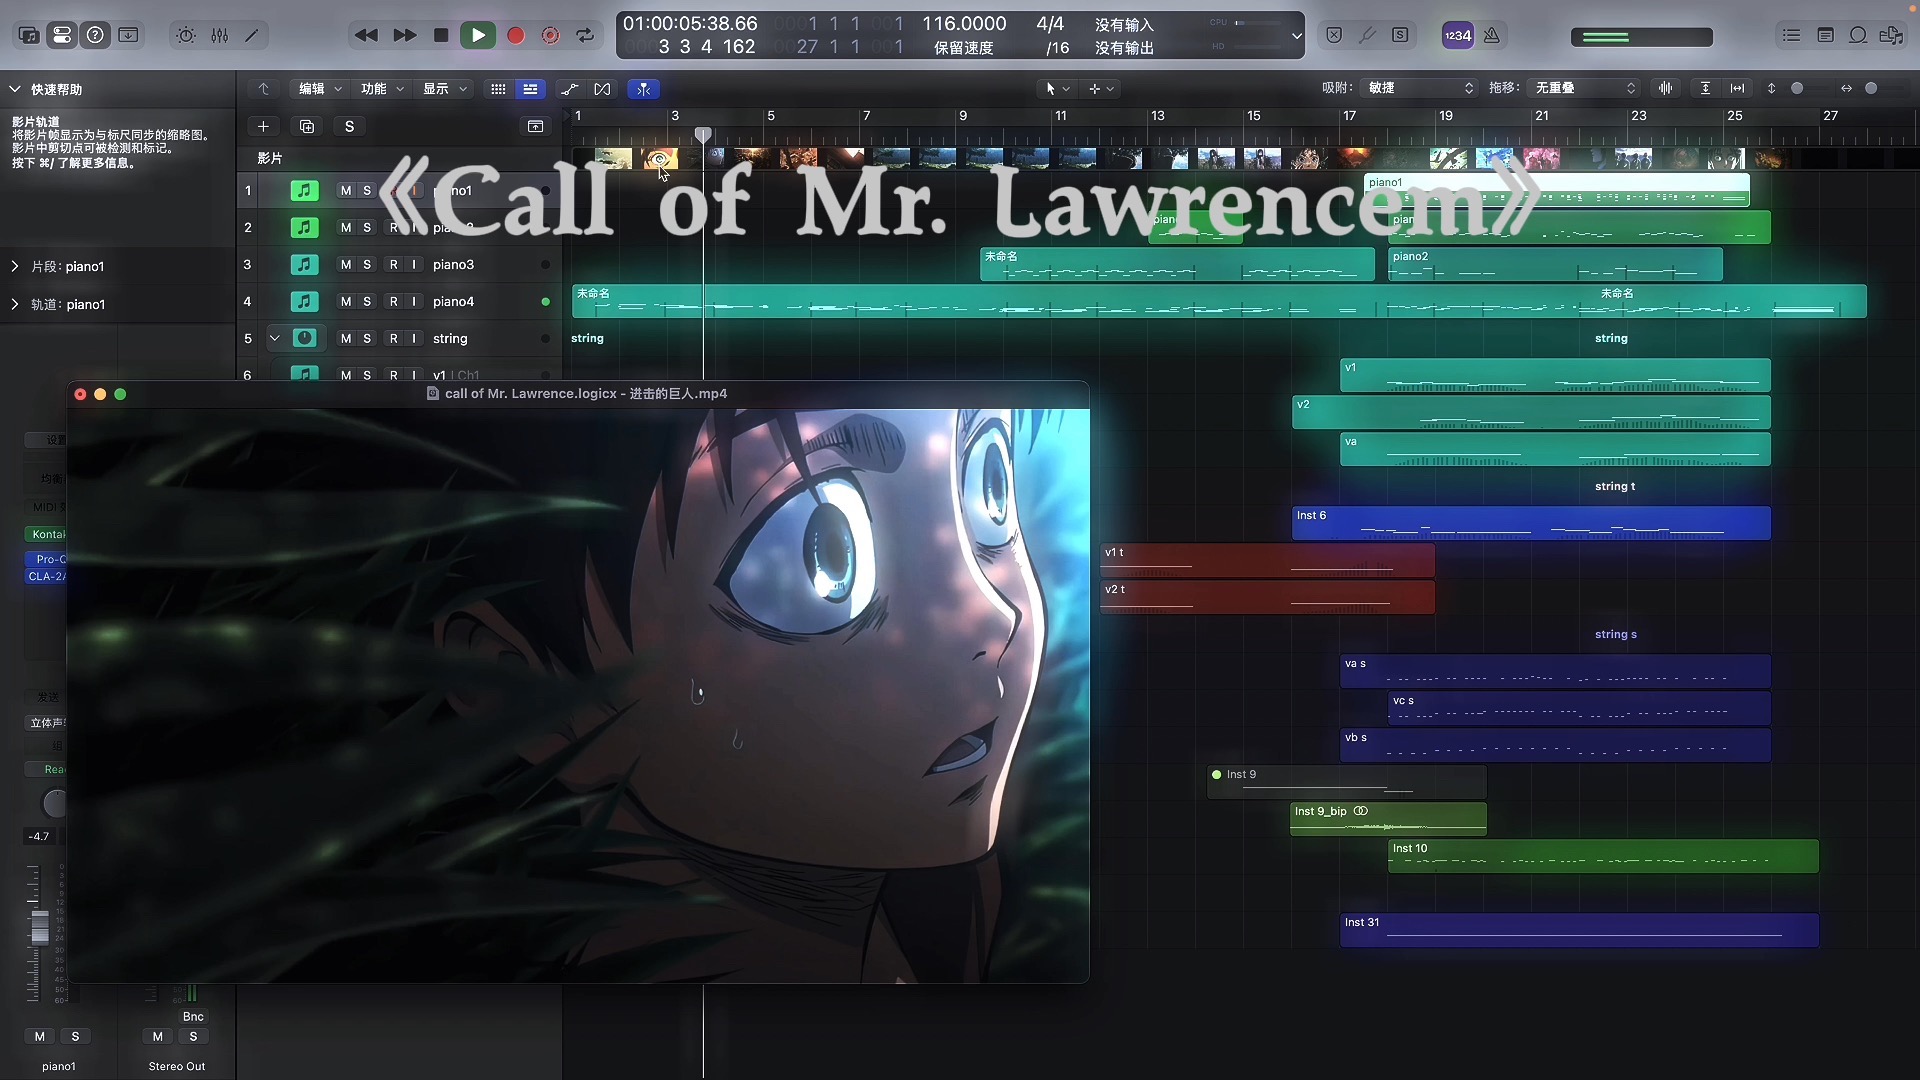Viewport: 1920px width, 1080px height.
Task: Adjust the horizontal zoom slider
Action: (x=1871, y=88)
